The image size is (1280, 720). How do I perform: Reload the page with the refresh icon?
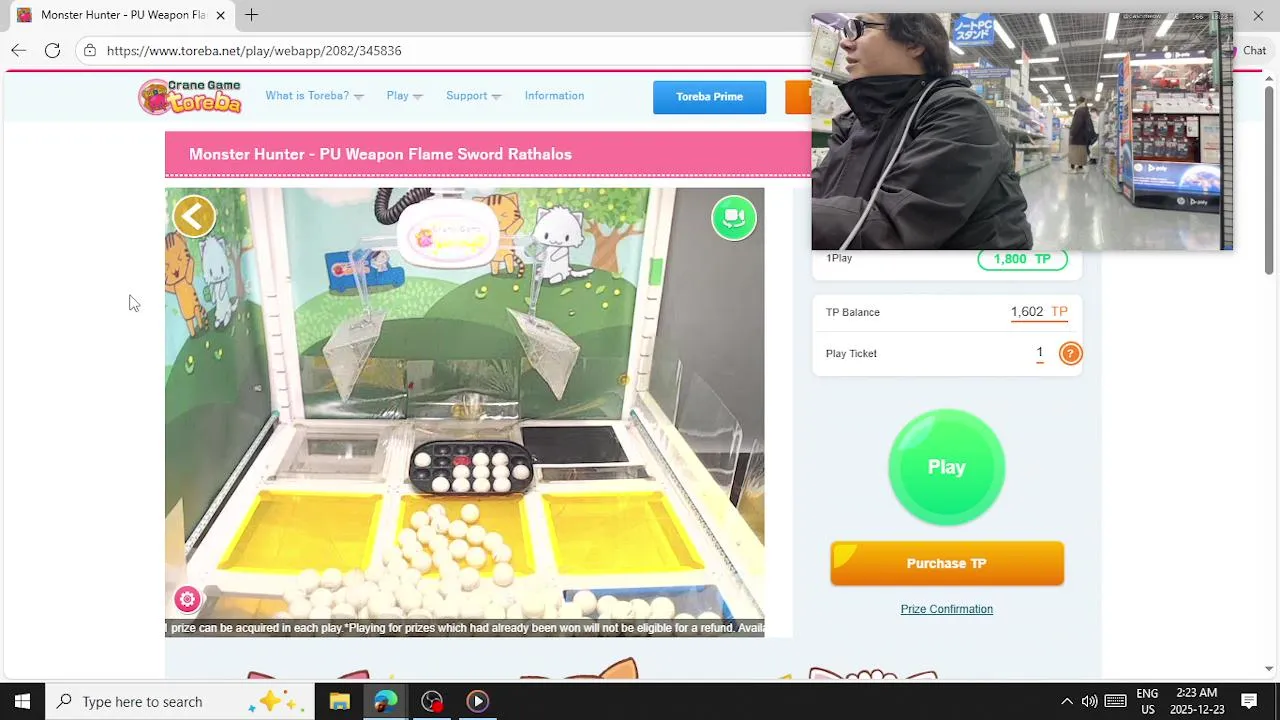click(52, 50)
